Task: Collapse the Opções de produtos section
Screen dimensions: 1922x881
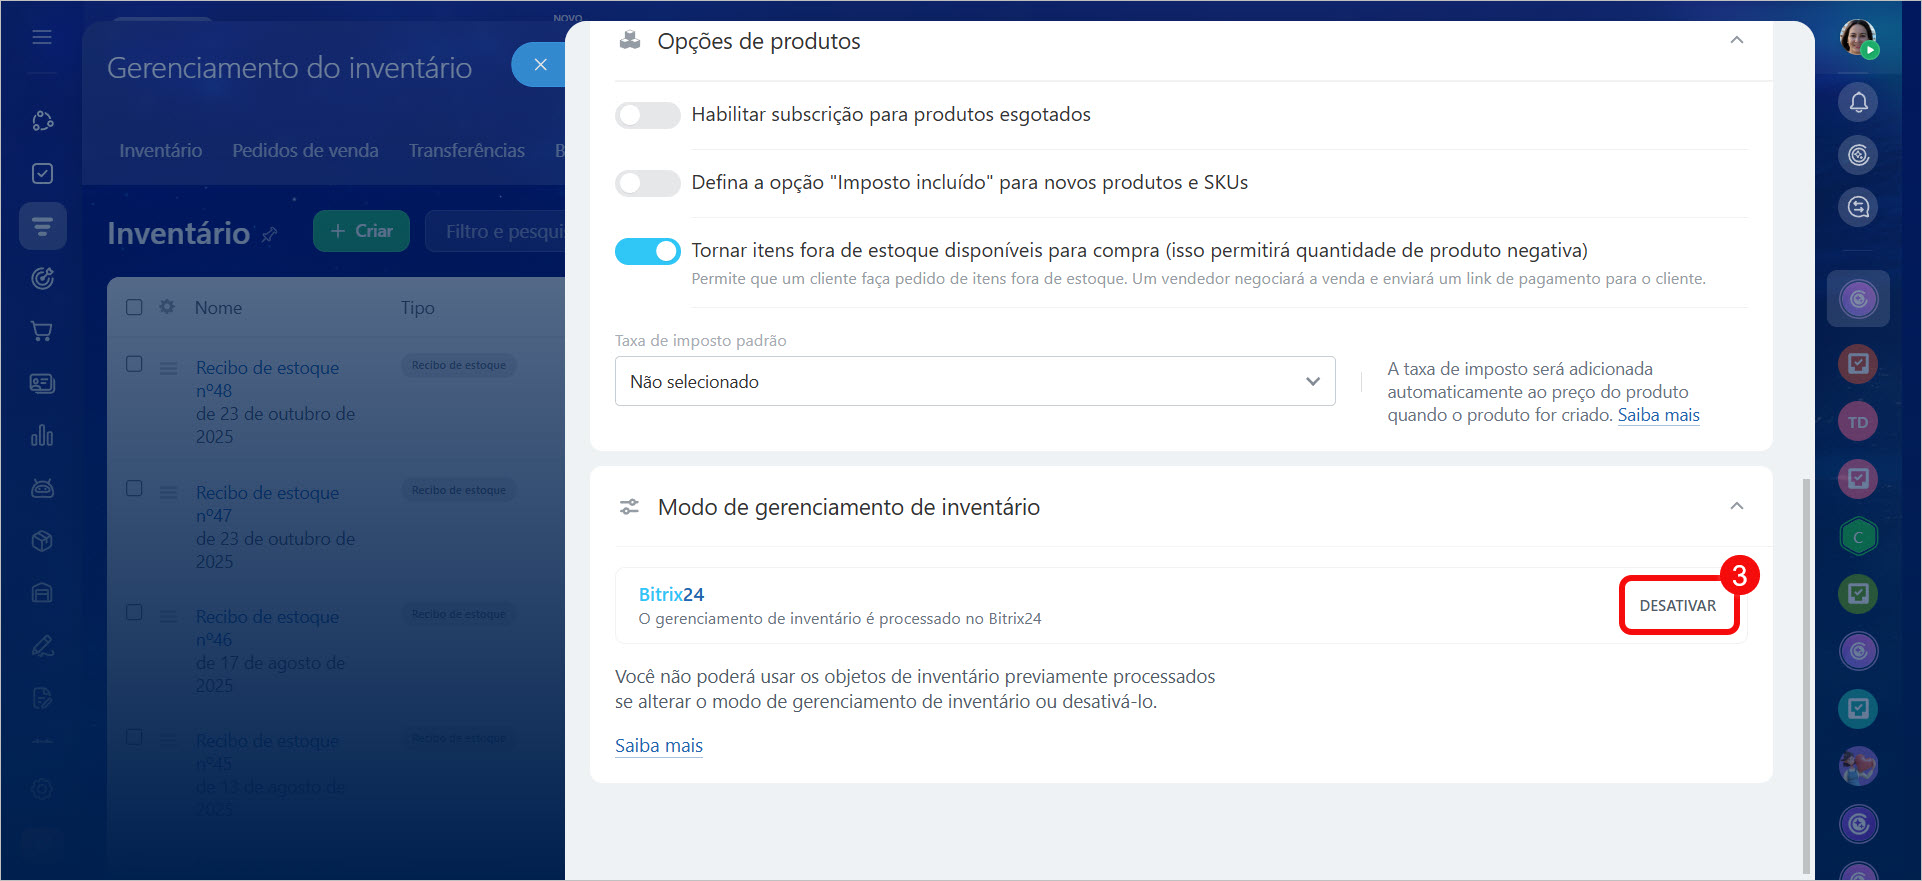Action: [x=1736, y=41]
